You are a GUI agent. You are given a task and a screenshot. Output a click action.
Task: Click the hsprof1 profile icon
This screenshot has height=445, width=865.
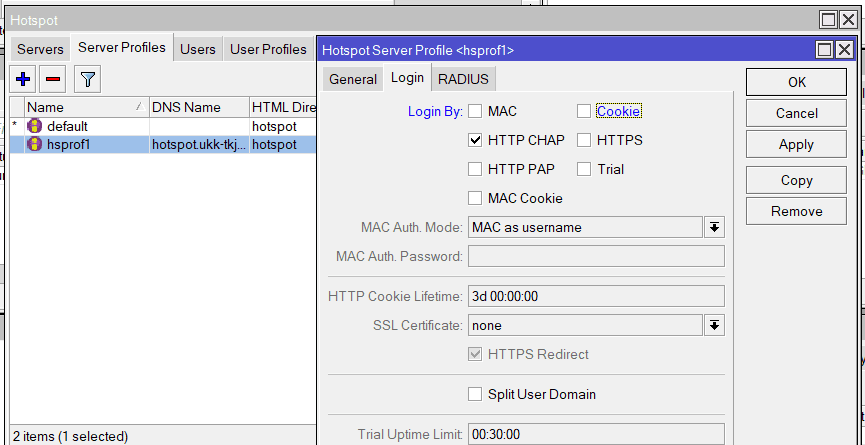35,144
